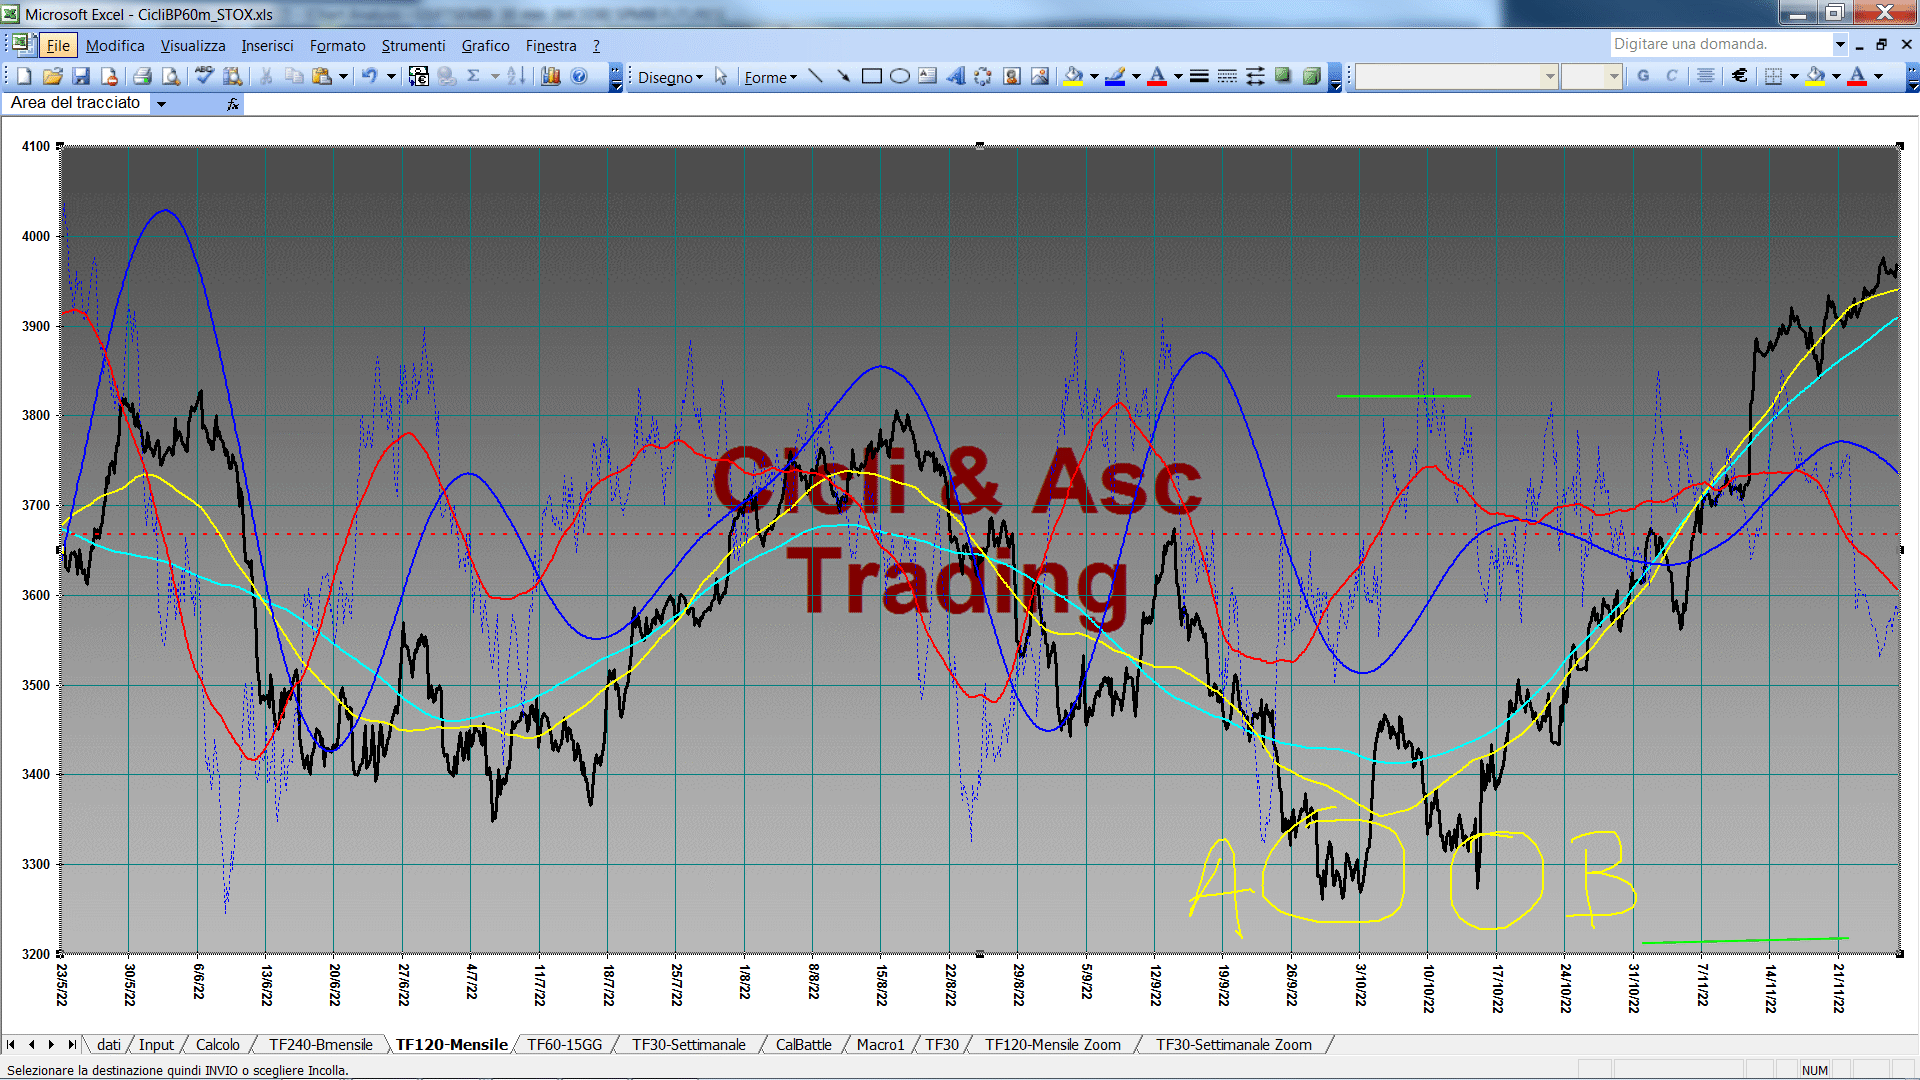Switch to the CalBattle sheet tab
The width and height of the screenshot is (1920, 1080).
point(803,1045)
